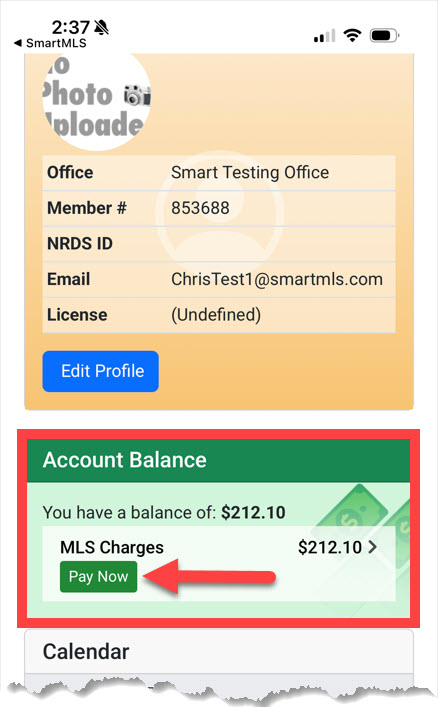The width and height of the screenshot is (438, 707).
Task: Select member number 853688
Action: pyautogui.click(x=200, y=208)
